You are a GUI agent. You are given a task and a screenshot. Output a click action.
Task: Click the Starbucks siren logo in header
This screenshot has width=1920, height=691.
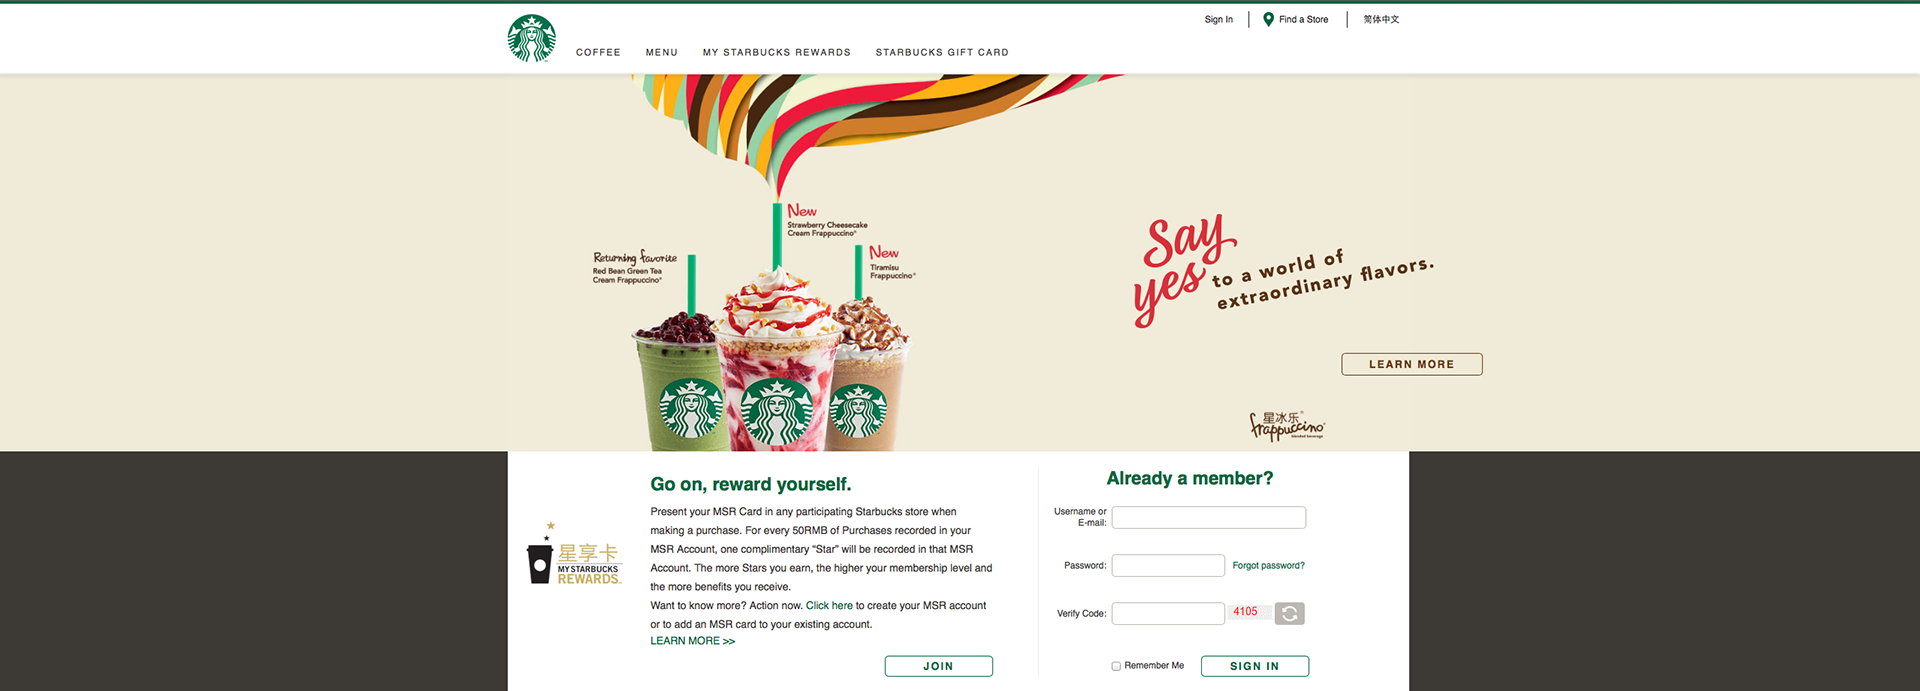pos(532,39)
